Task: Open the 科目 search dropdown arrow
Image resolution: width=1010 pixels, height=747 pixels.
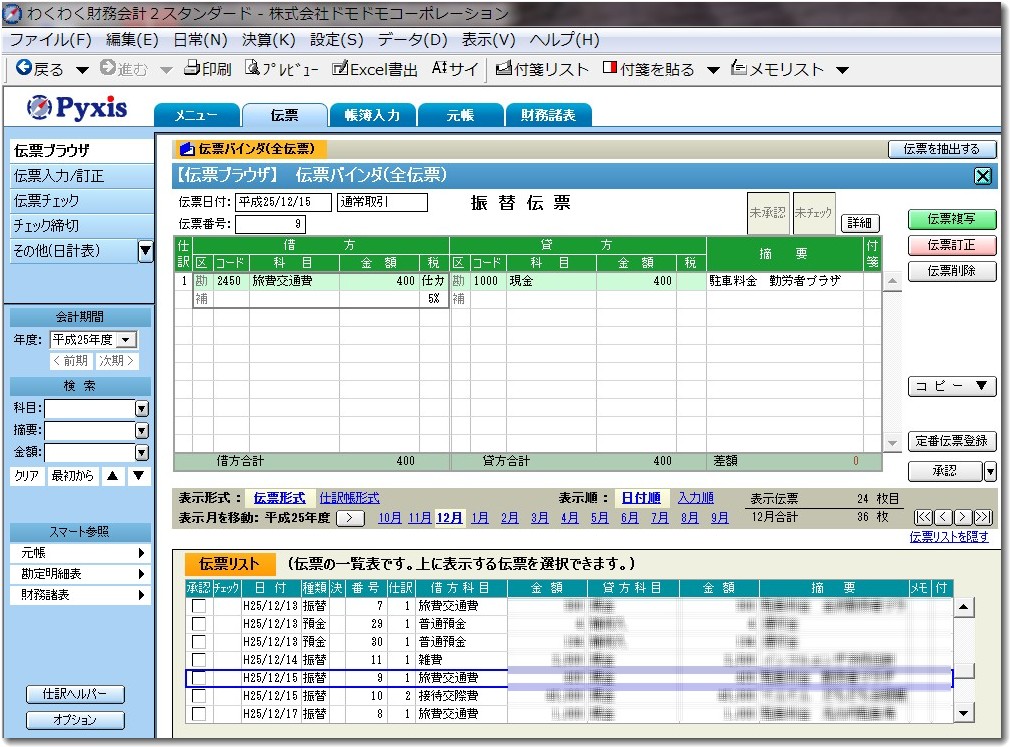Action: click(141, 408)
